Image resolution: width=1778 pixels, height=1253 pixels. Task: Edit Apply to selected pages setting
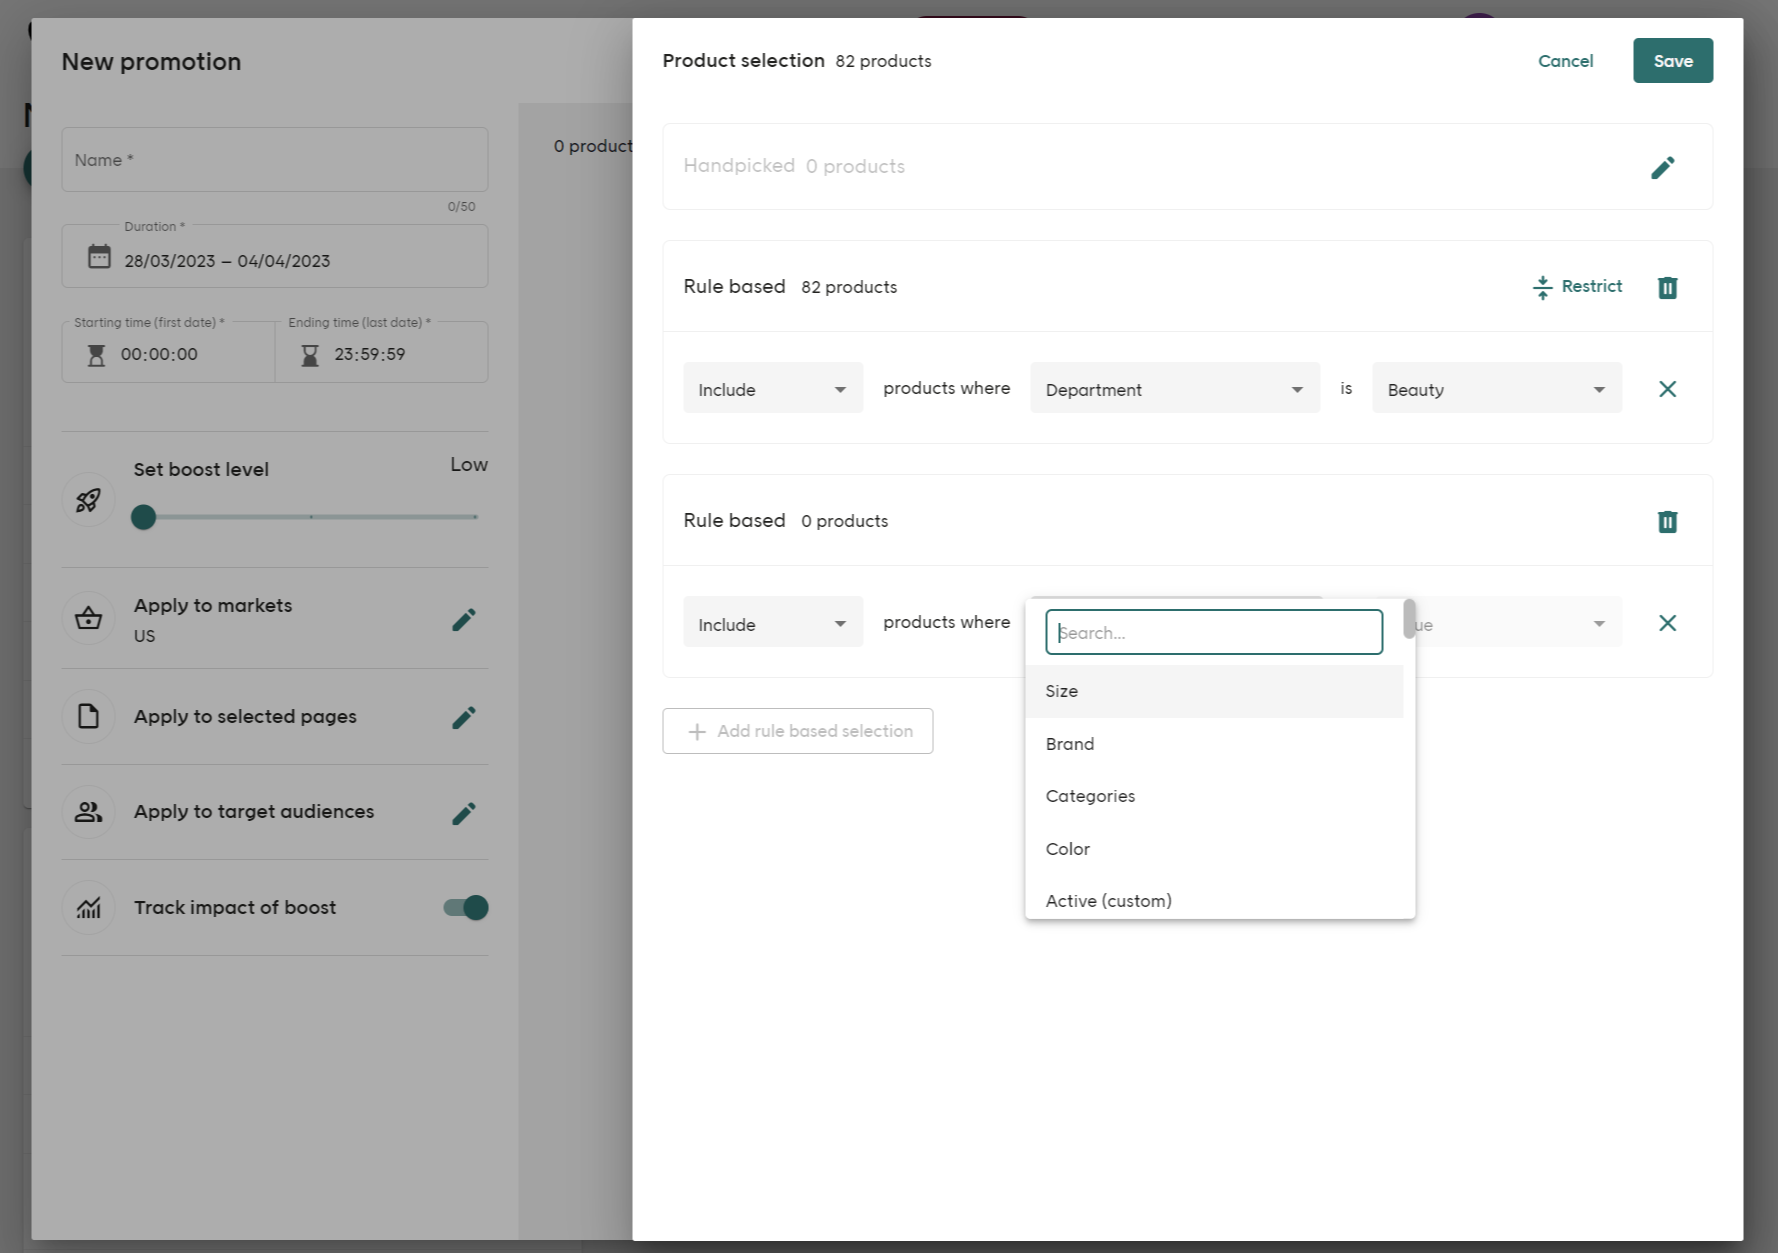[463, 717]
